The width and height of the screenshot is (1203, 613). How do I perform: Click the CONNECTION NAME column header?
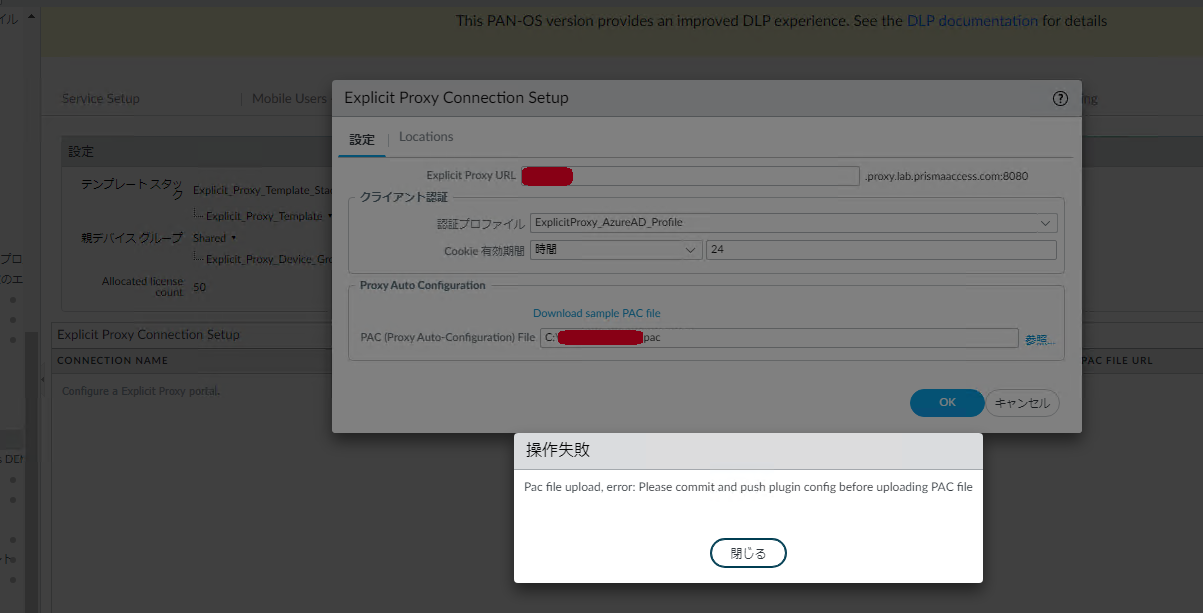(x=112, y=360)
